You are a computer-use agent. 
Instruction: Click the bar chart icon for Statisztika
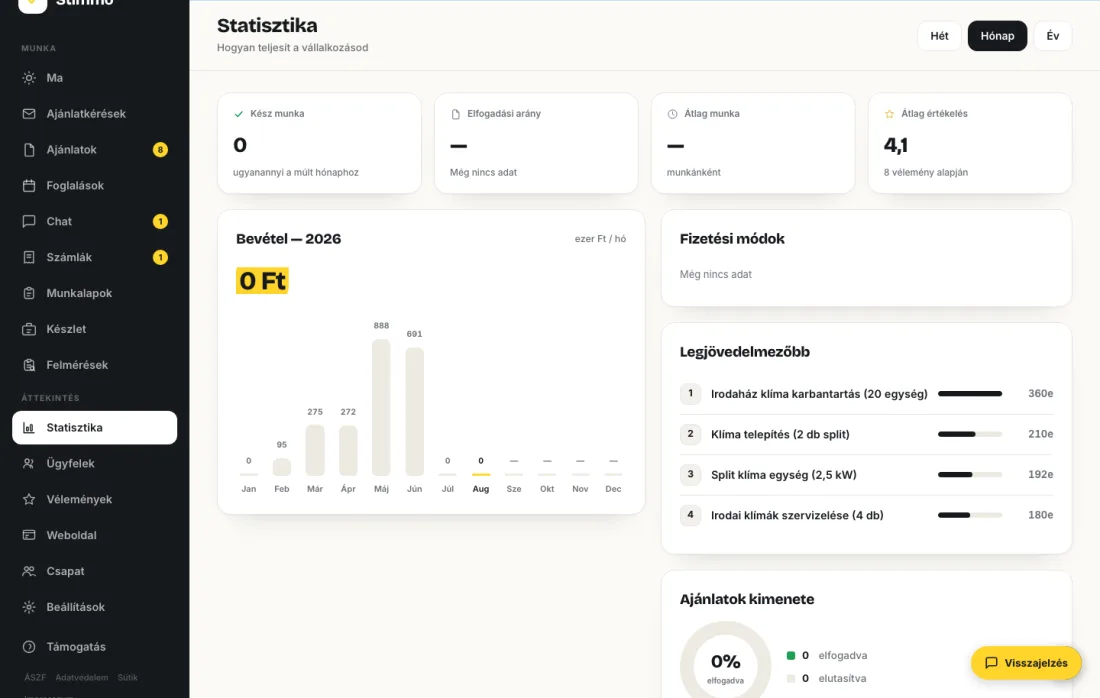point(29,427)
